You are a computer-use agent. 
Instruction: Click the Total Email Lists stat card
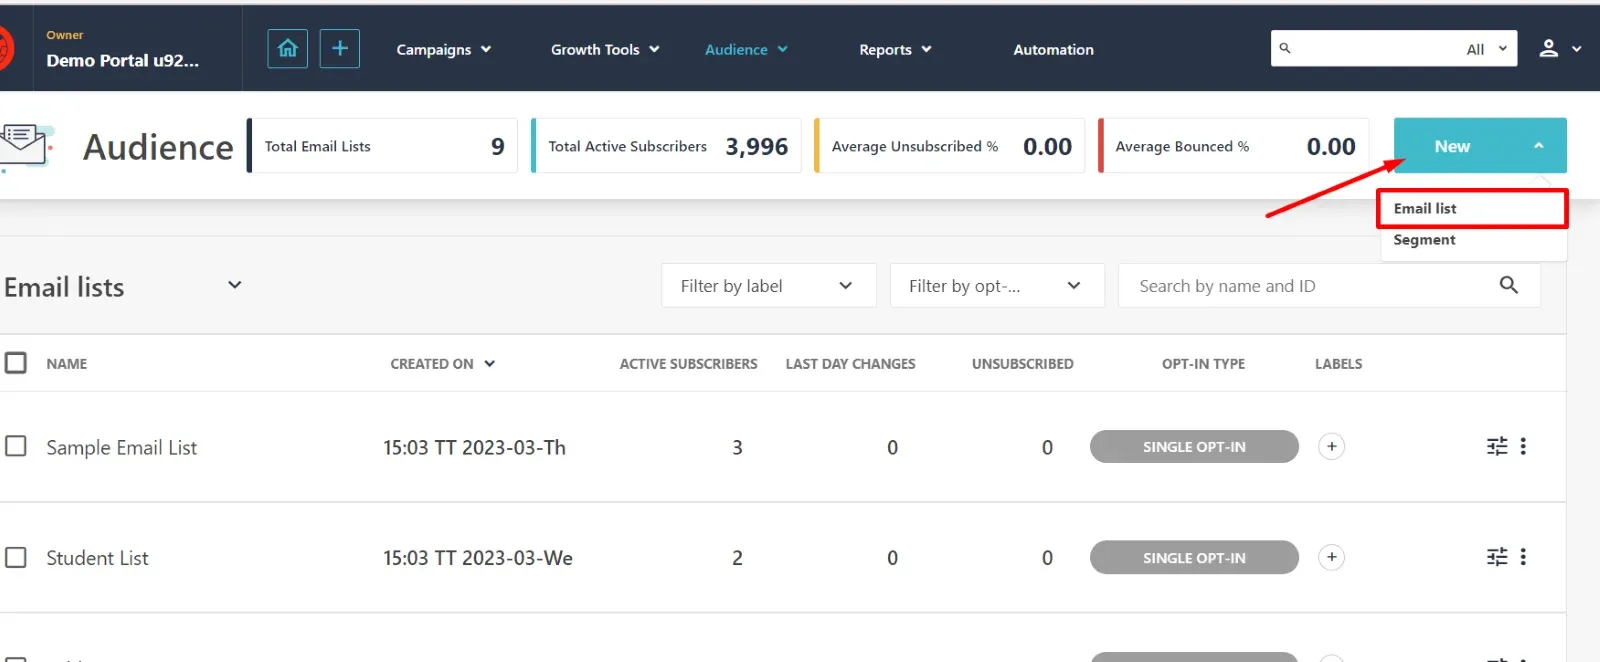382,146
